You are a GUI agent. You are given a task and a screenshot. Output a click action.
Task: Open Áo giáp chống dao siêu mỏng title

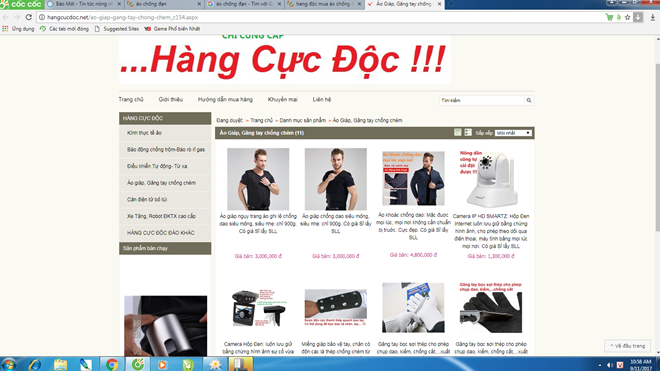pos(335,224)
